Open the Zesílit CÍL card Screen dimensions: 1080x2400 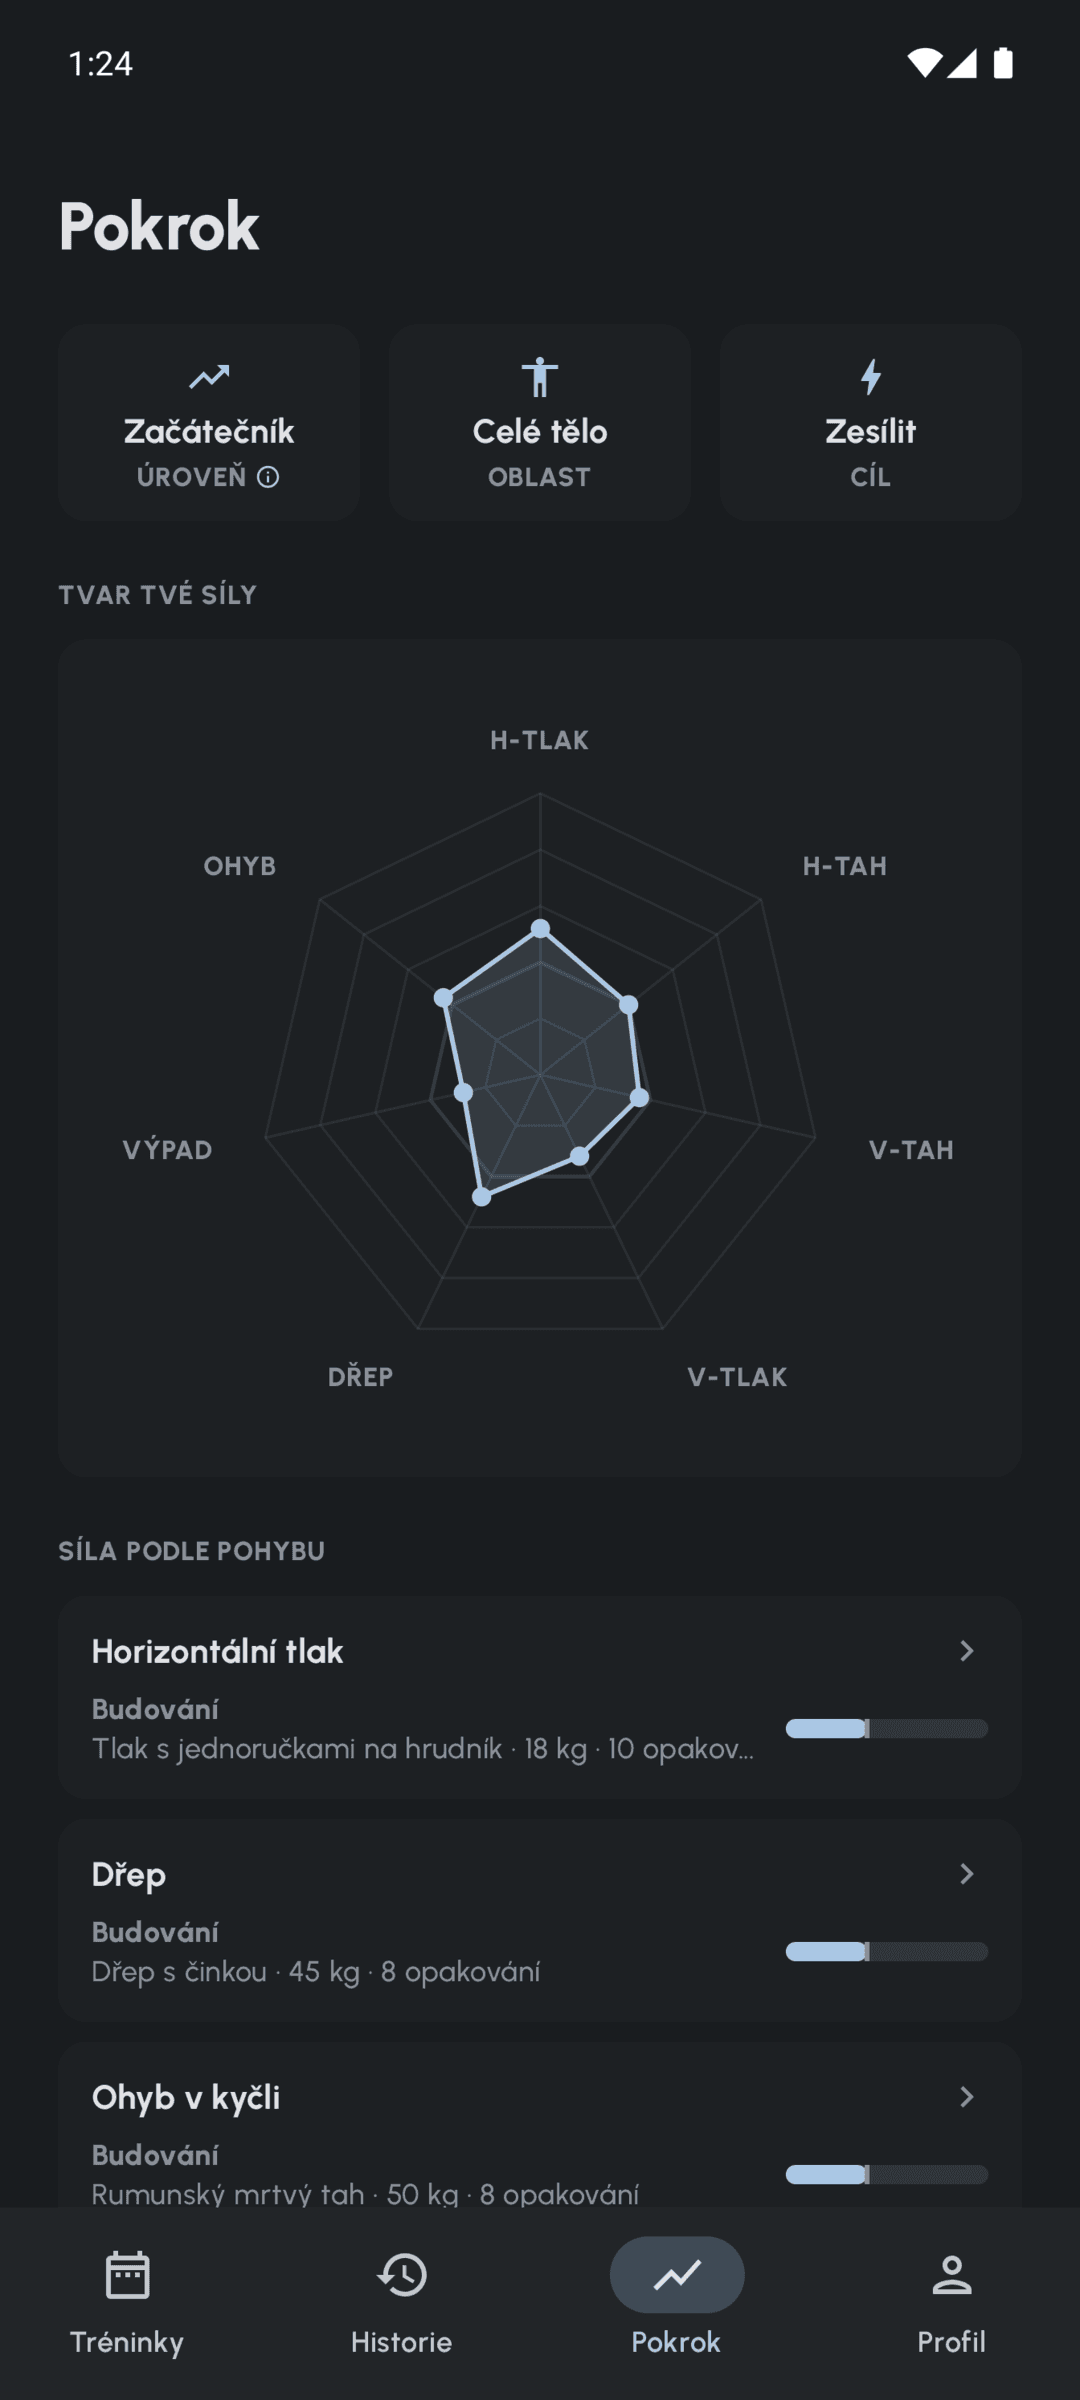[x=871, y=422]
